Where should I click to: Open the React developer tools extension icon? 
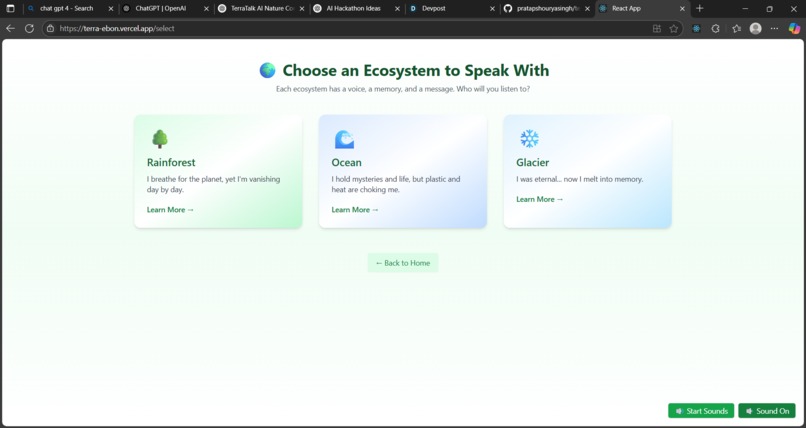pos(696,29)
